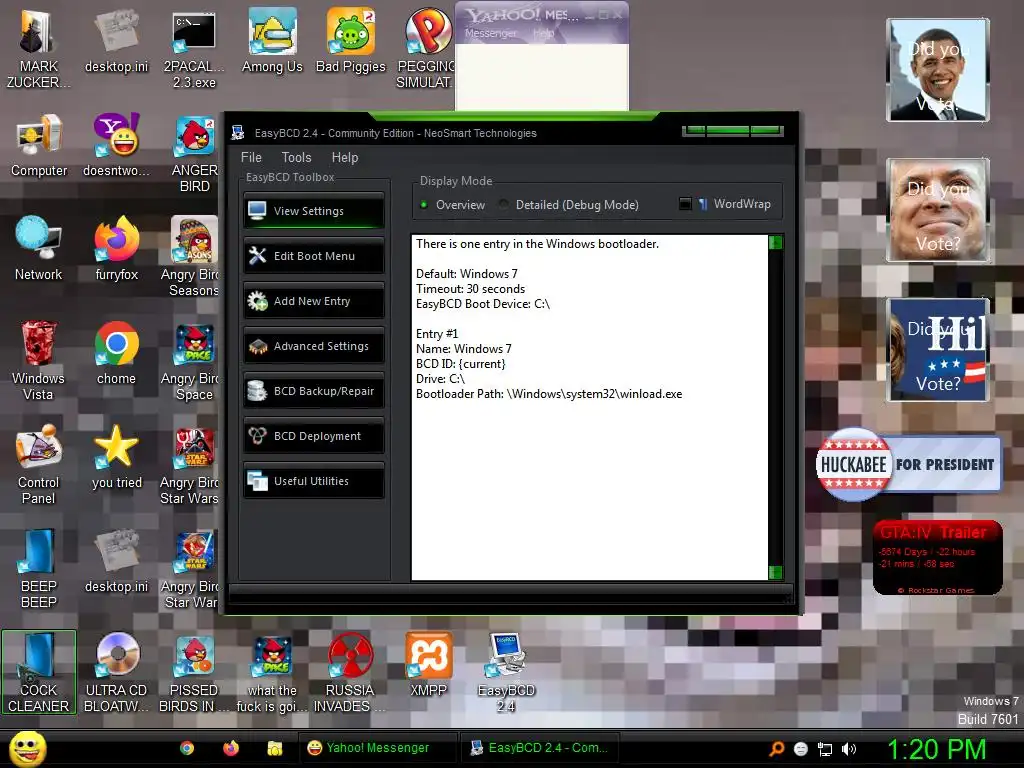Viewport: 1024px width, 768px height.
Task: Select the EasyBCD 2.4 desktop icon
Action: pyautogui.click(x=506, y=672)
